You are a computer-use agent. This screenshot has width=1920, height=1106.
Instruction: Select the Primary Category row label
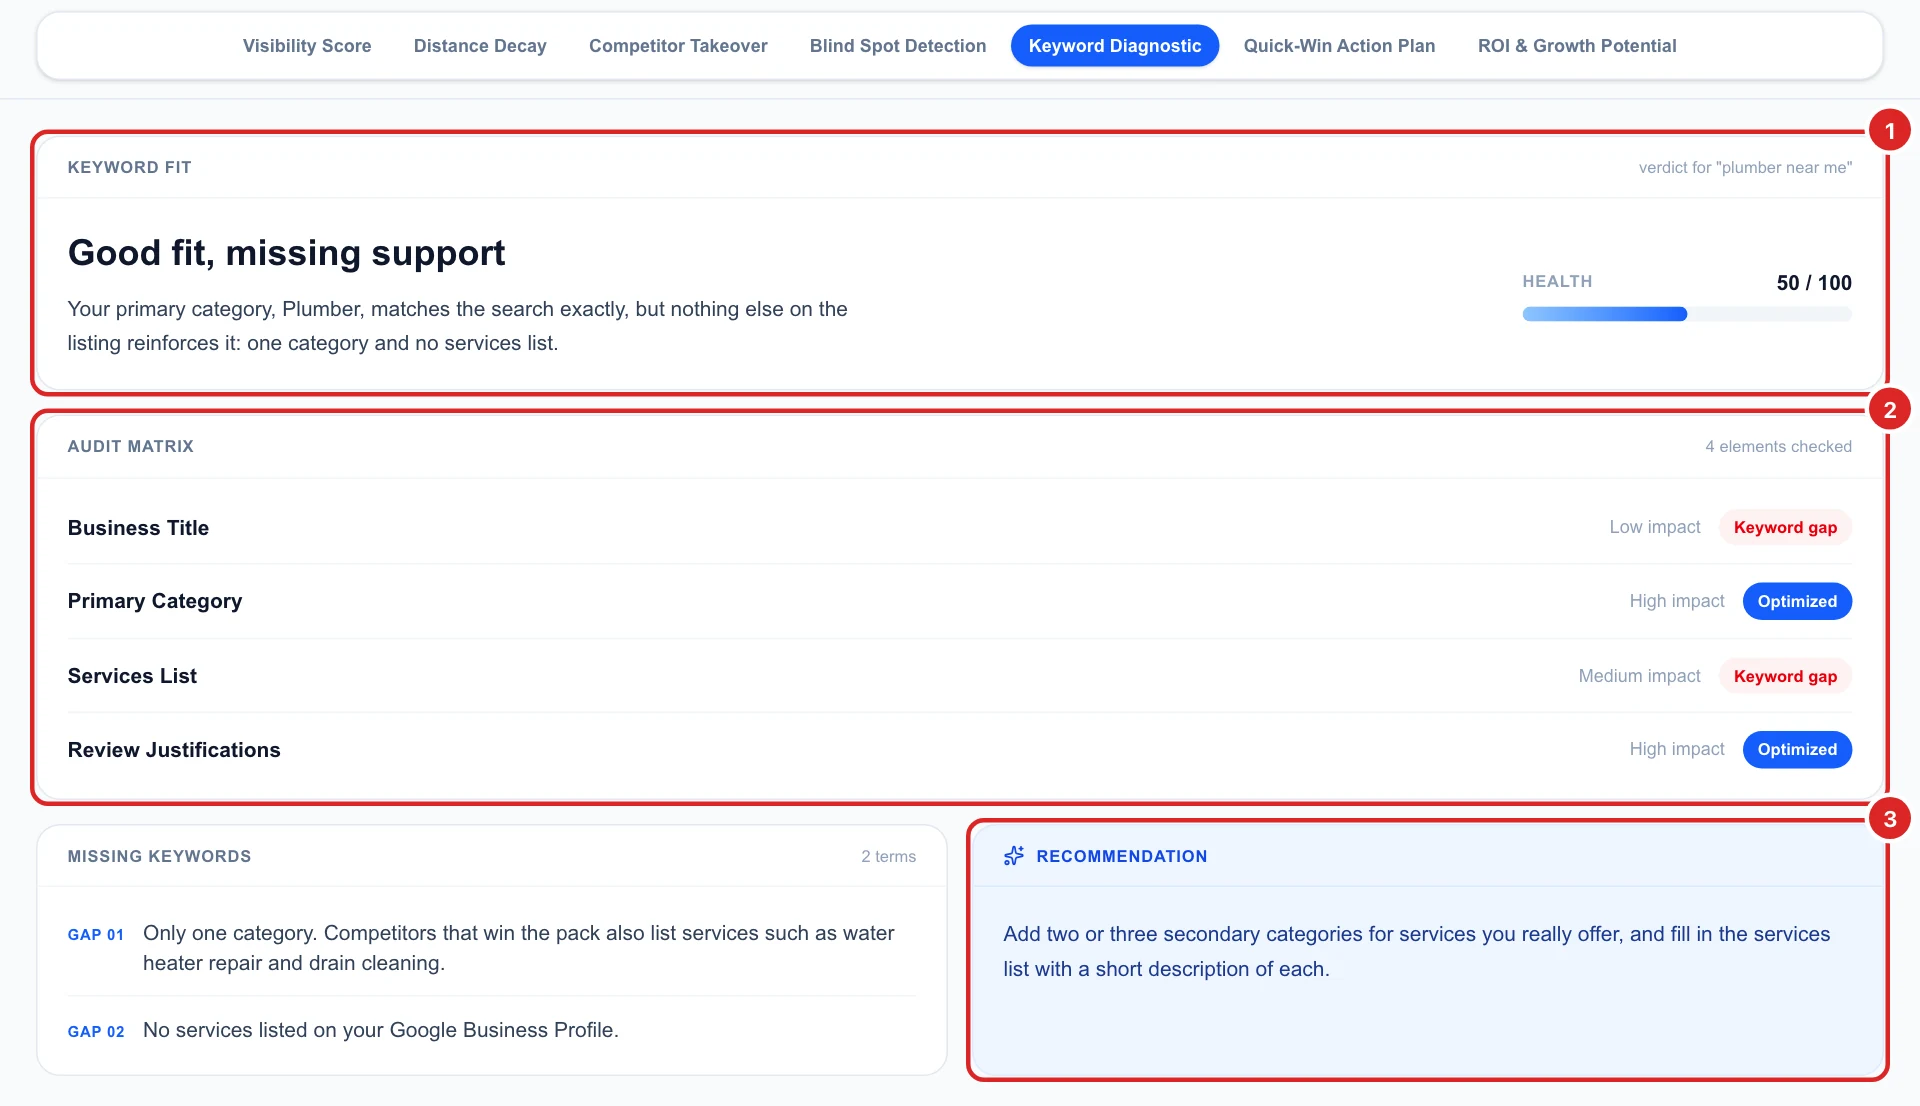[x=155, y=601]
